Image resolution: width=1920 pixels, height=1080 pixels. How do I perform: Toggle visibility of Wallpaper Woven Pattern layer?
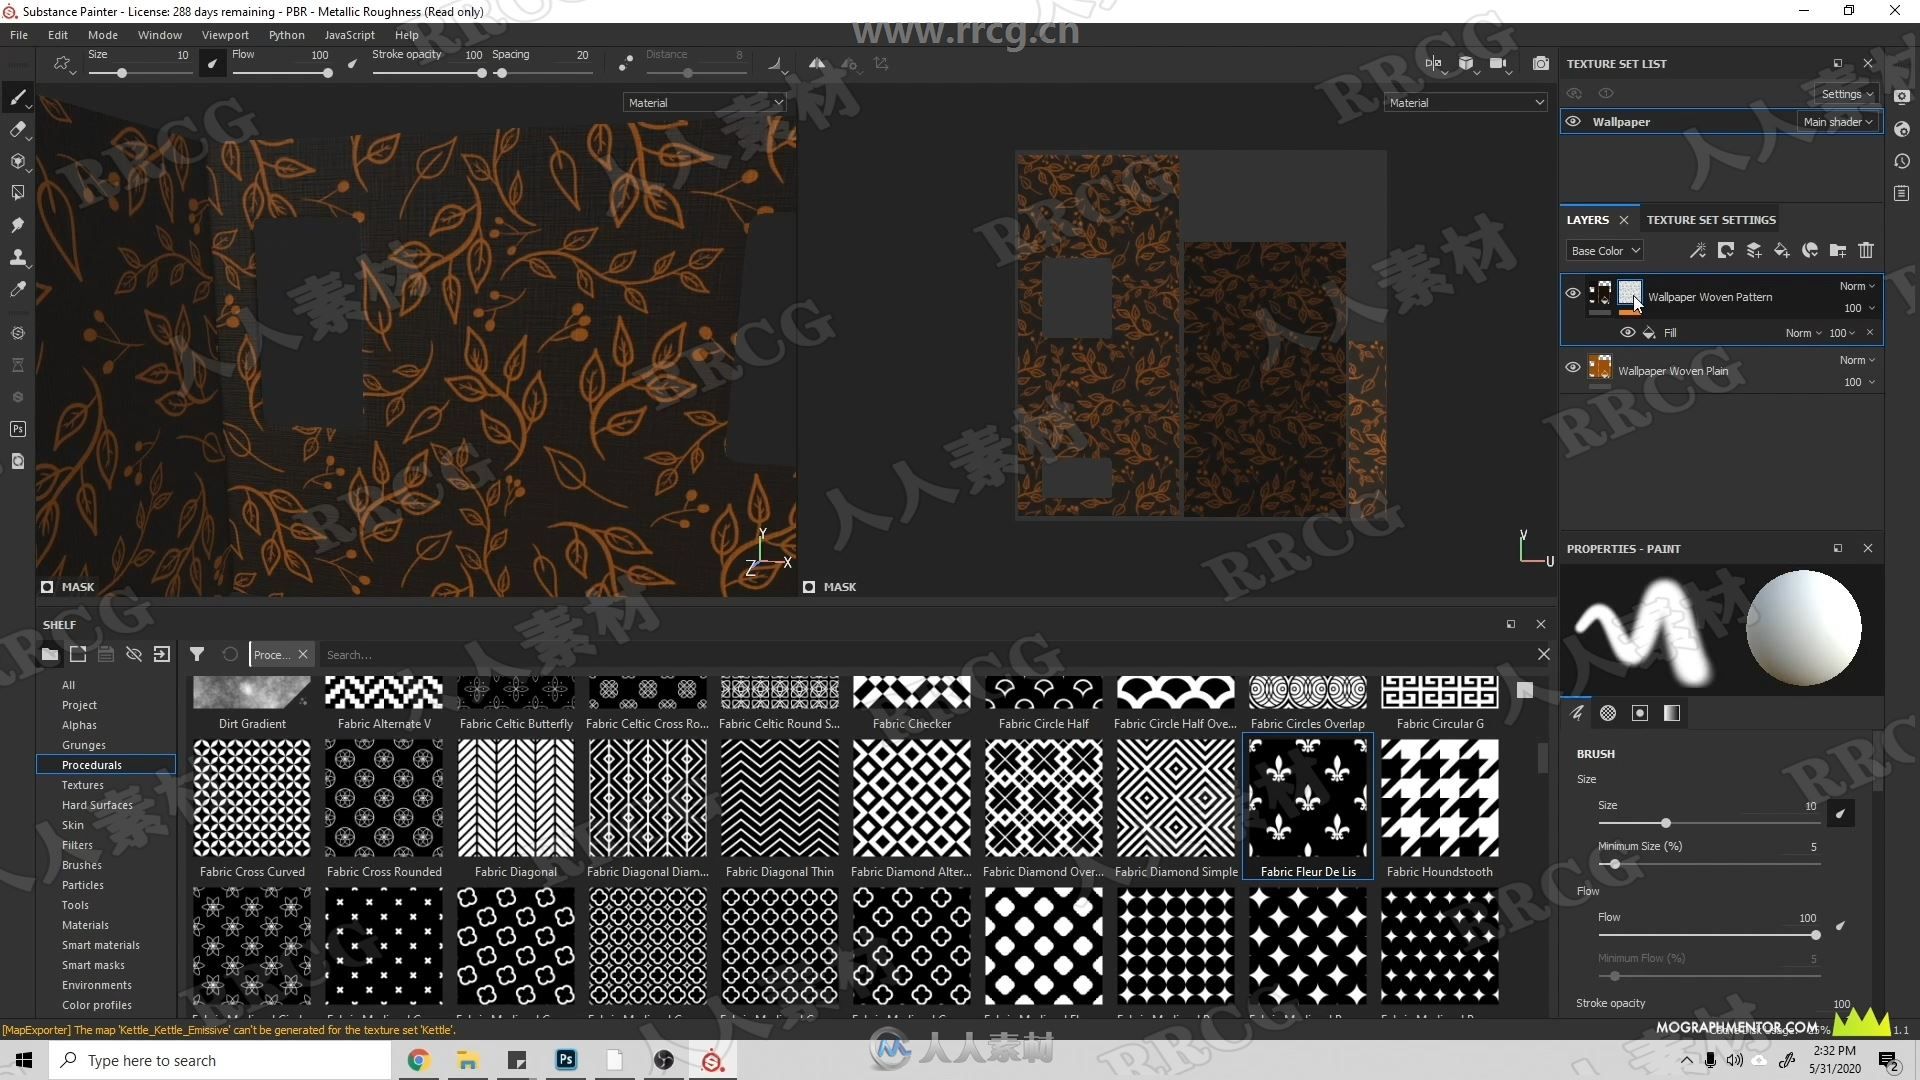(x=1571, y=293)
